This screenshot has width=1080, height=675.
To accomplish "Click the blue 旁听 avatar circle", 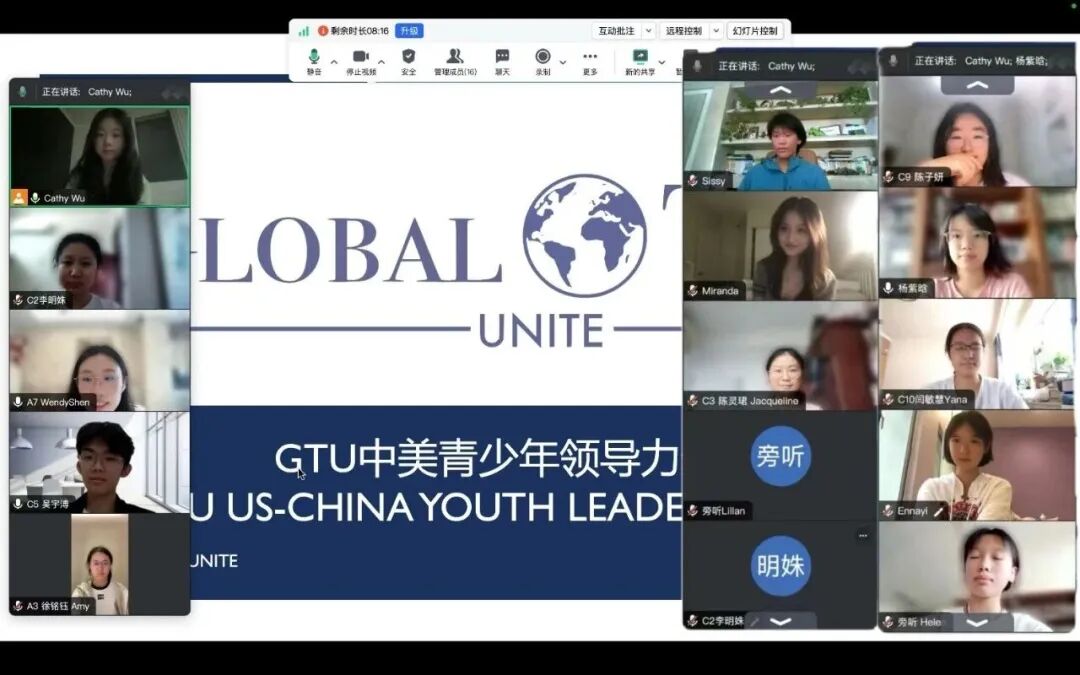I will (x=780, y=455).
